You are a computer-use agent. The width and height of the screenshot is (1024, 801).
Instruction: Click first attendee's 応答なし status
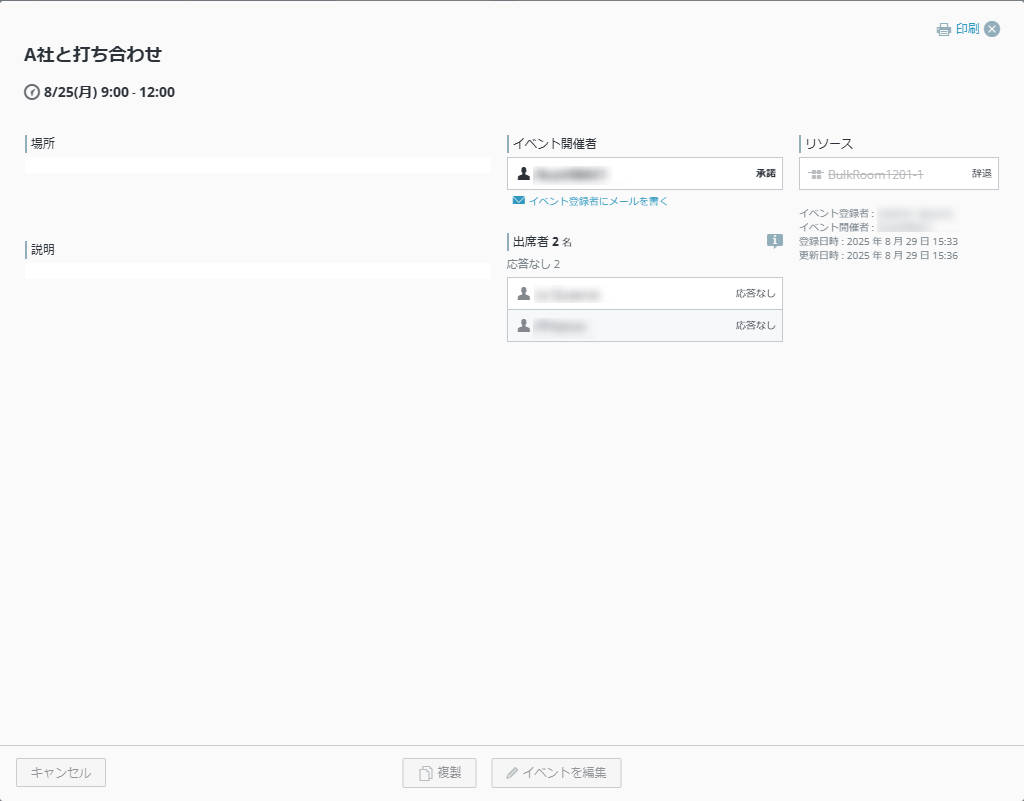(756, 294)
